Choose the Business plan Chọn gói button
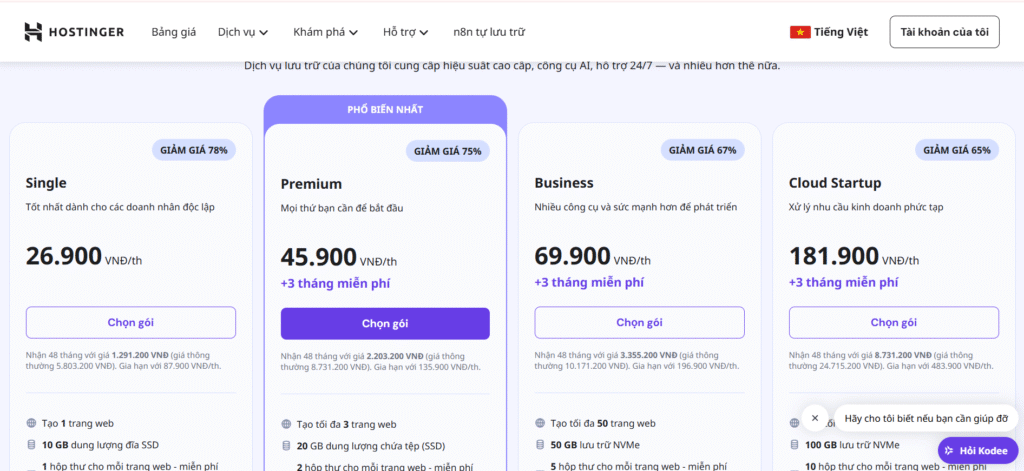This screenshot has width=1024, height=471. tap(639, 322)
